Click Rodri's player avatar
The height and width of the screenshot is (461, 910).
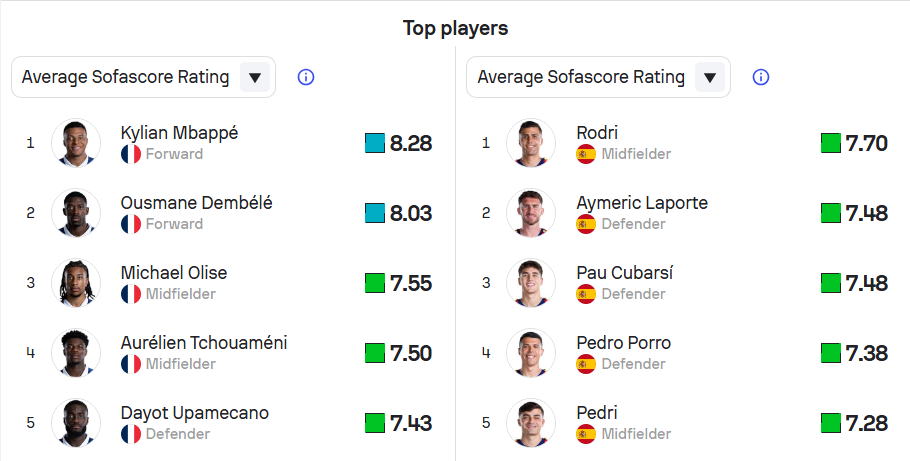(x=531, y=143)
